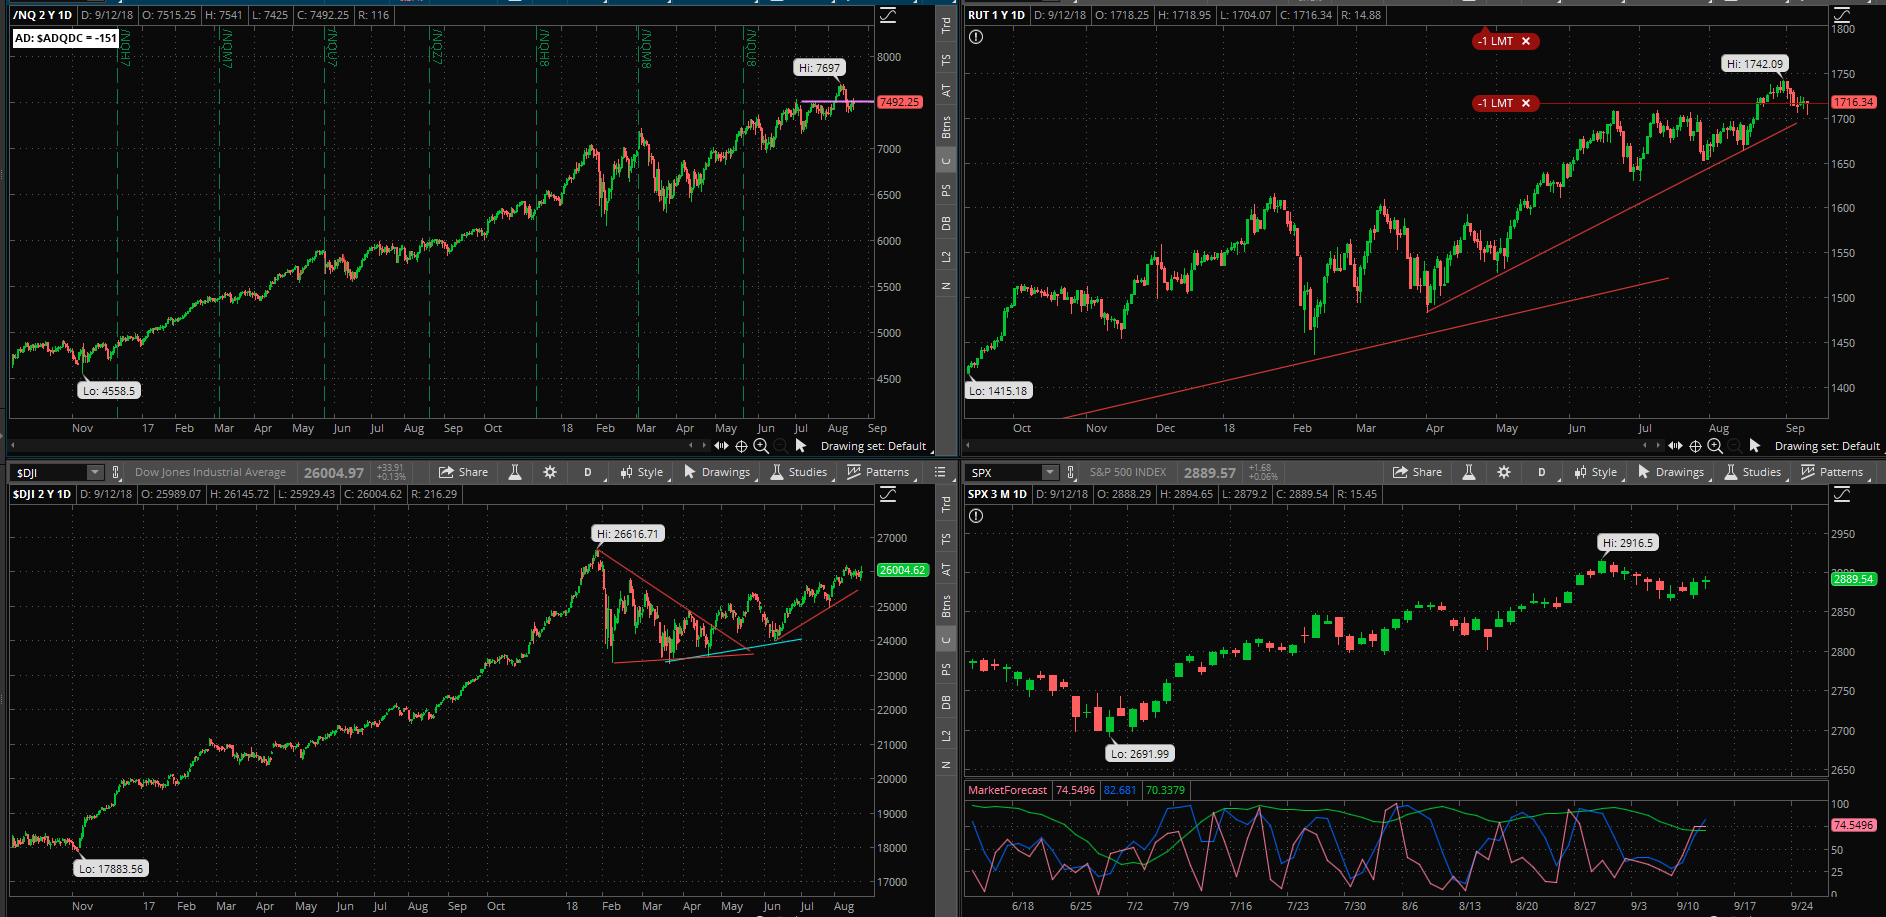The image size is (1886, 917).
Task: Open Drawing set: Default menu under RUT chart
Action: [1827, 446]
